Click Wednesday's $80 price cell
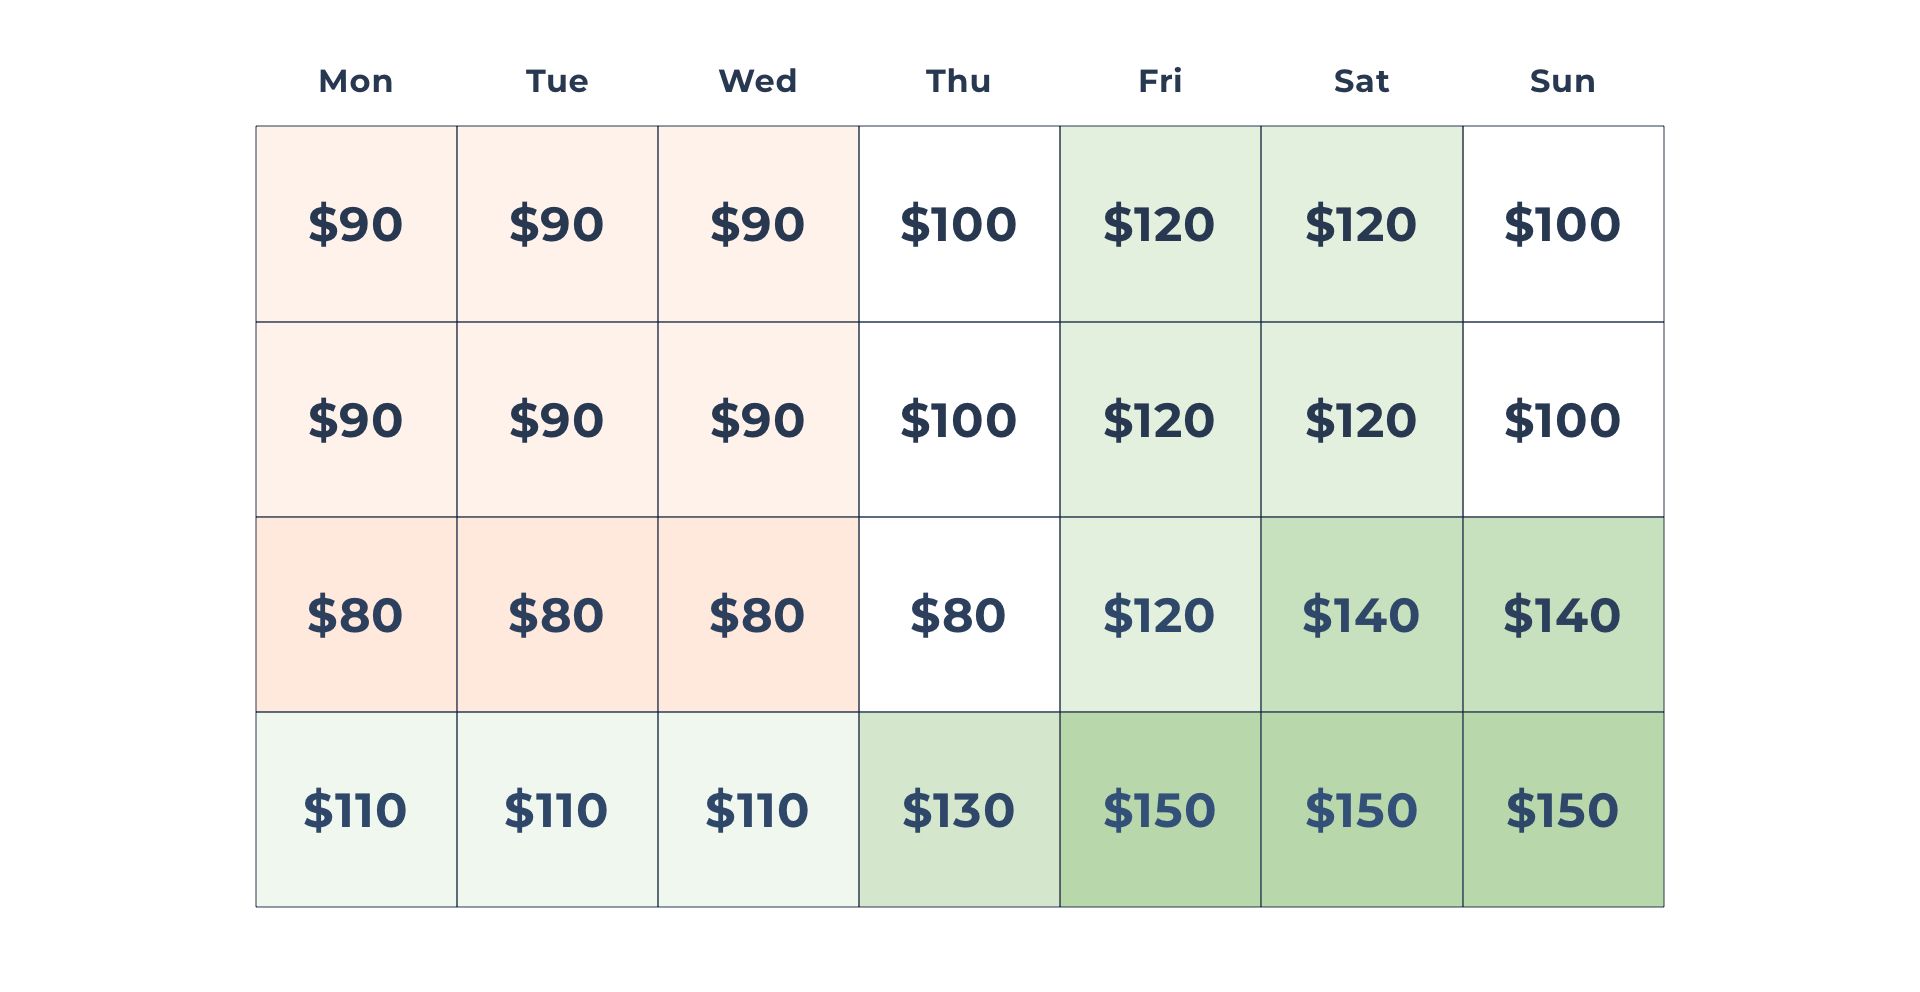This screenshot has height=992, width=1920. (x=758, y=615)
